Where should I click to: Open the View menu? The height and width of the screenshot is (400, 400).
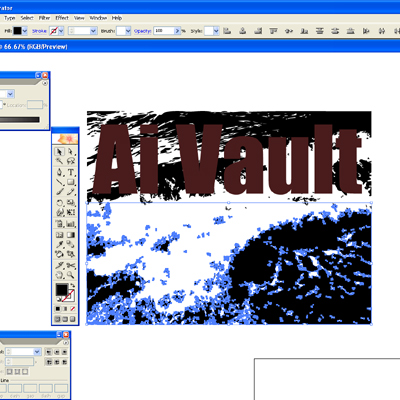pyautogui.click(x=79, y=18)
